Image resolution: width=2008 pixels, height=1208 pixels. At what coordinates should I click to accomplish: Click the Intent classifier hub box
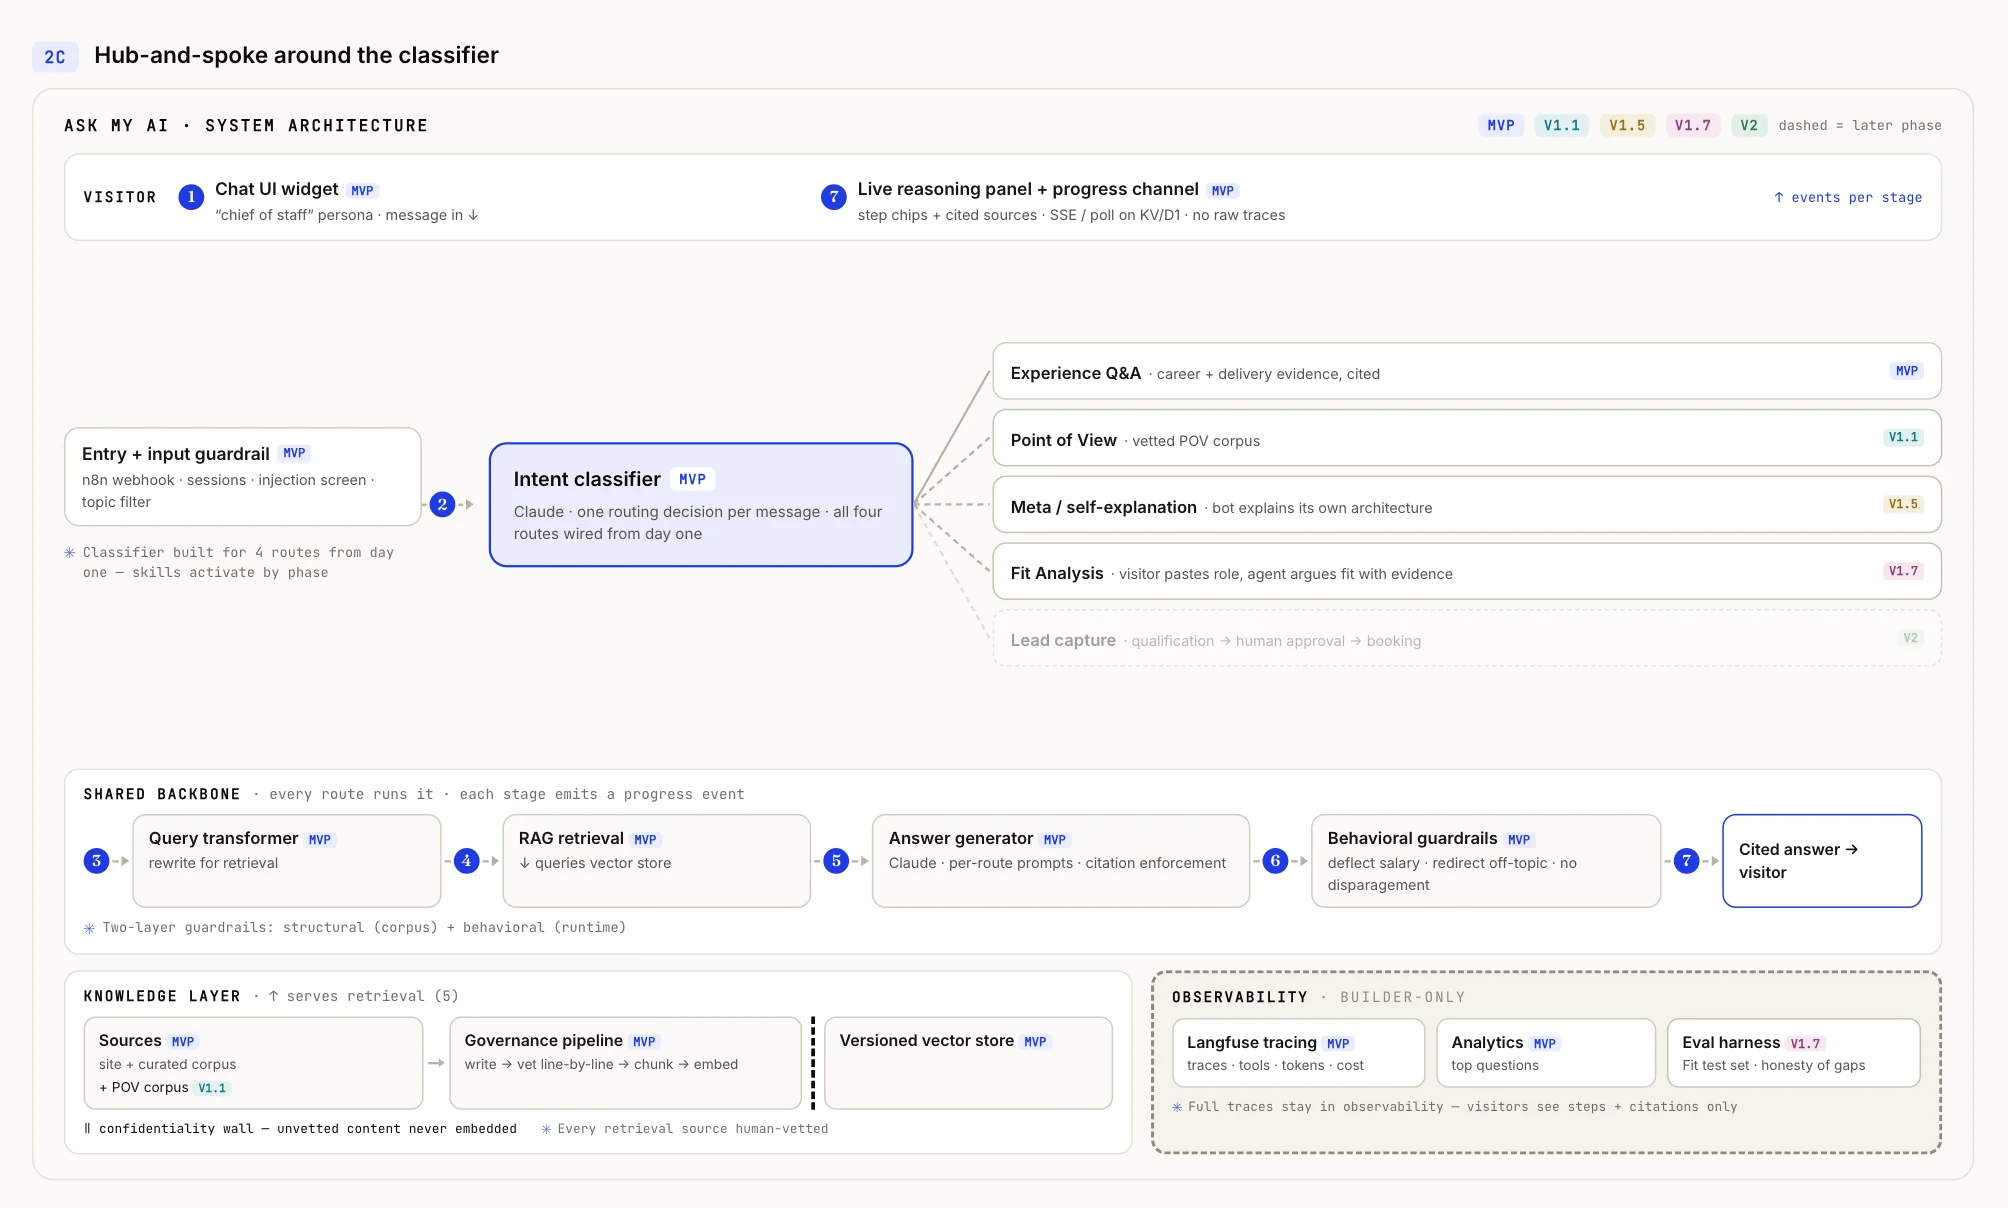pyautogui.click(x=701, y=505)
